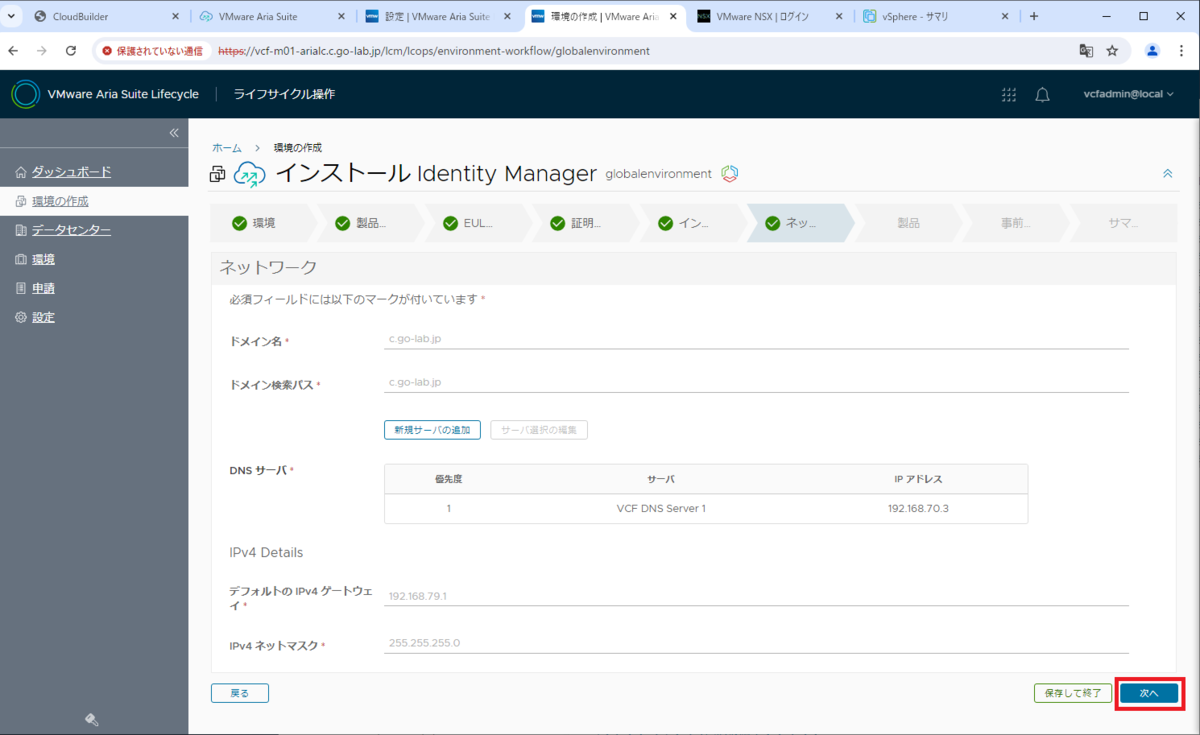Switch to the VMware Aria Suite tab
1200x735 pixels.
click(x=274, y=16)
